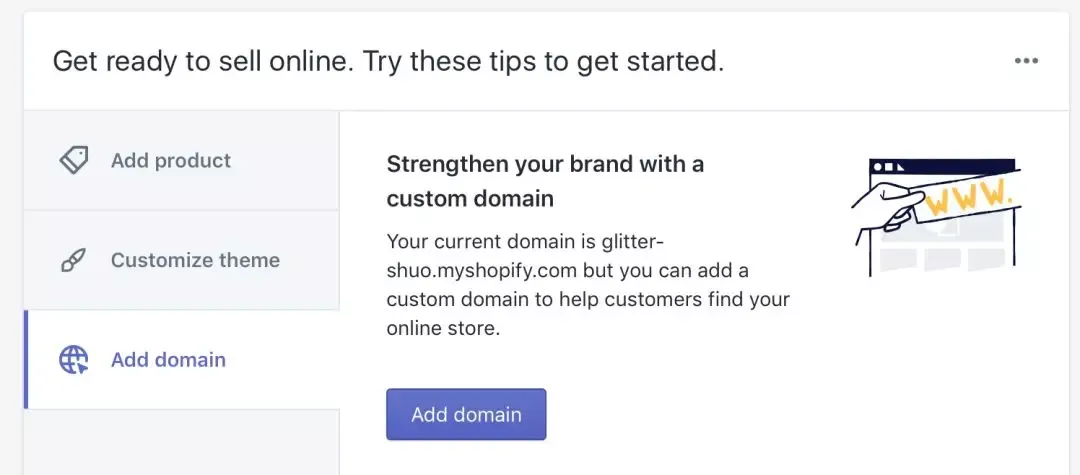The height and width of the screenshot is (475, 1080).
Task: Click the gray placeholder blocks in the illustration
Action: coord(942,260)
